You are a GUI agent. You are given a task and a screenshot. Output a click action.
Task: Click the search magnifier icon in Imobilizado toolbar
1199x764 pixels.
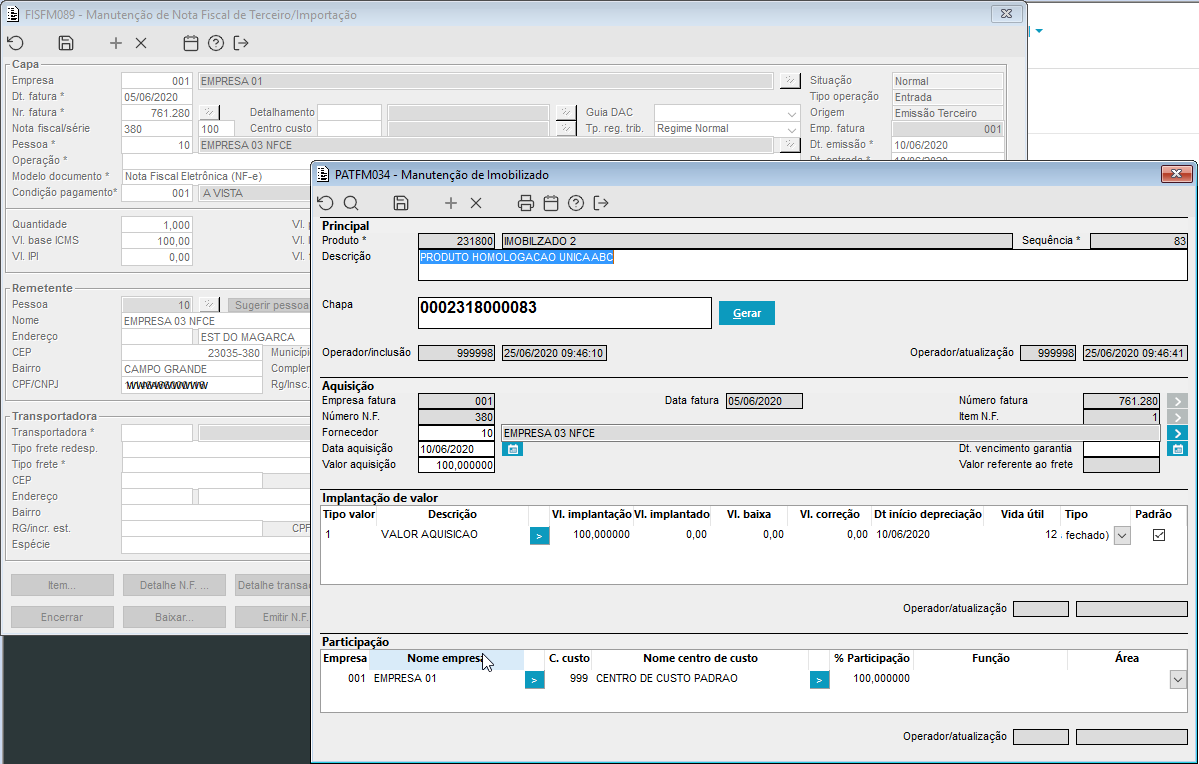point(350,203)
